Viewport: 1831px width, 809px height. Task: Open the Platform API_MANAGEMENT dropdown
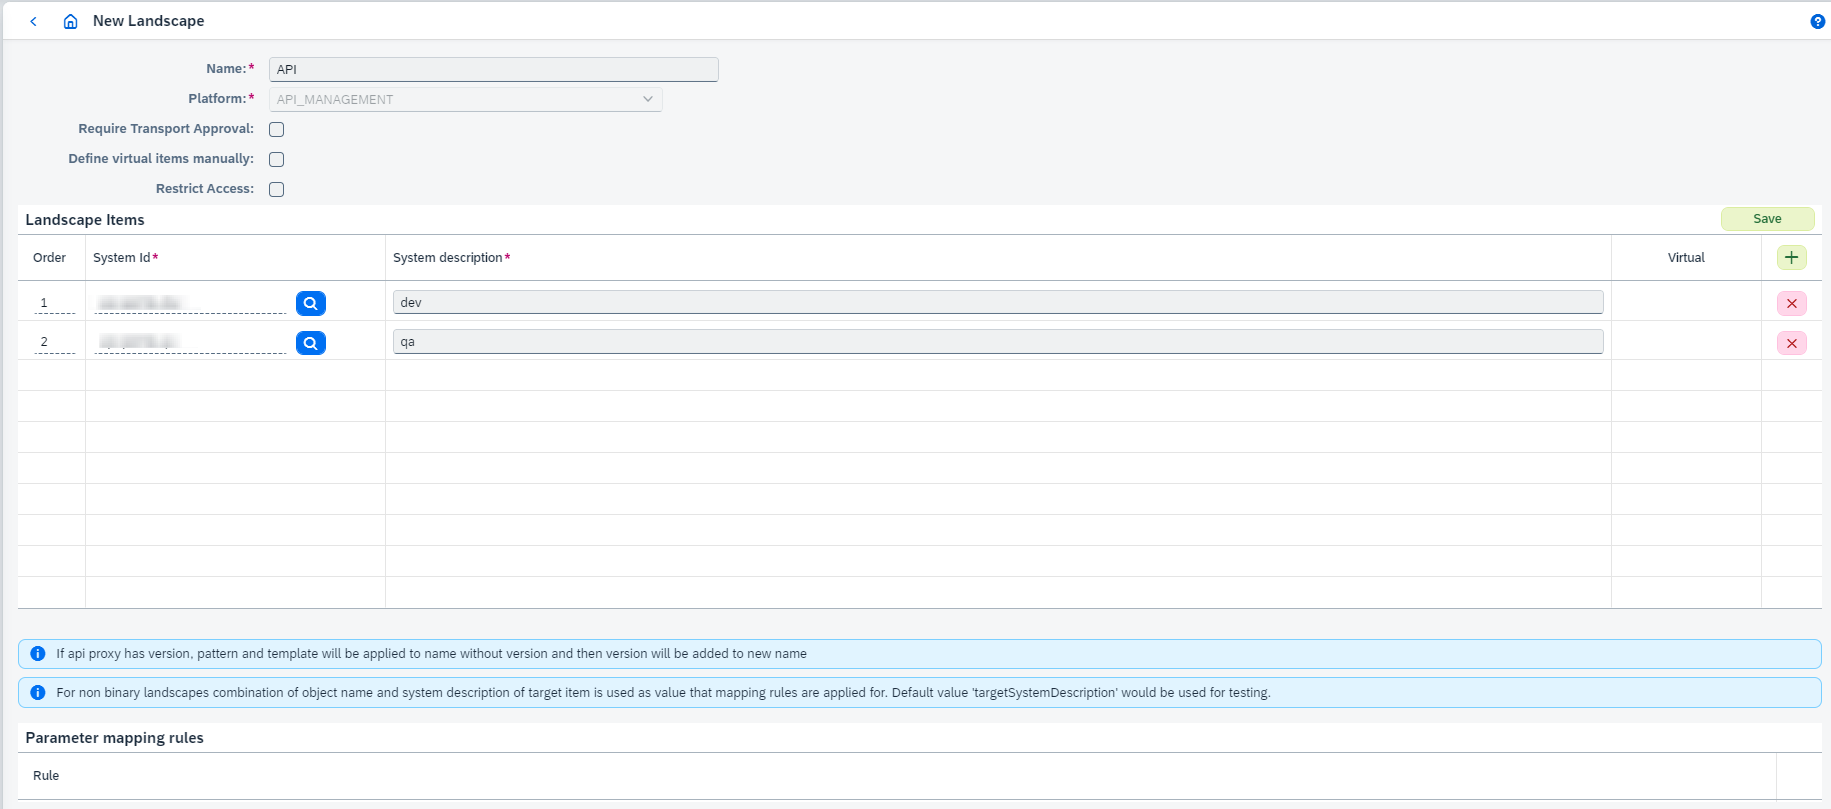click(x=465, y=99)
